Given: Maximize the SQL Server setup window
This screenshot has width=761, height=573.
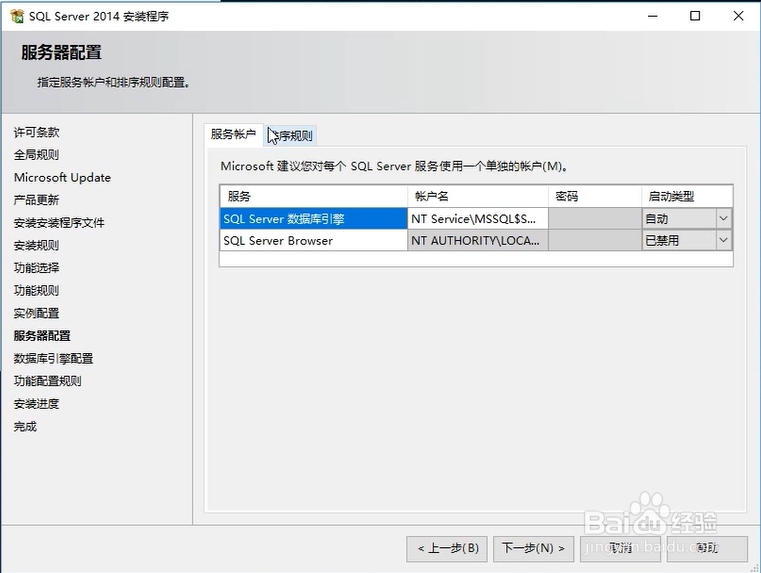Looking at the screenshot, I should (x=695, y=16).
